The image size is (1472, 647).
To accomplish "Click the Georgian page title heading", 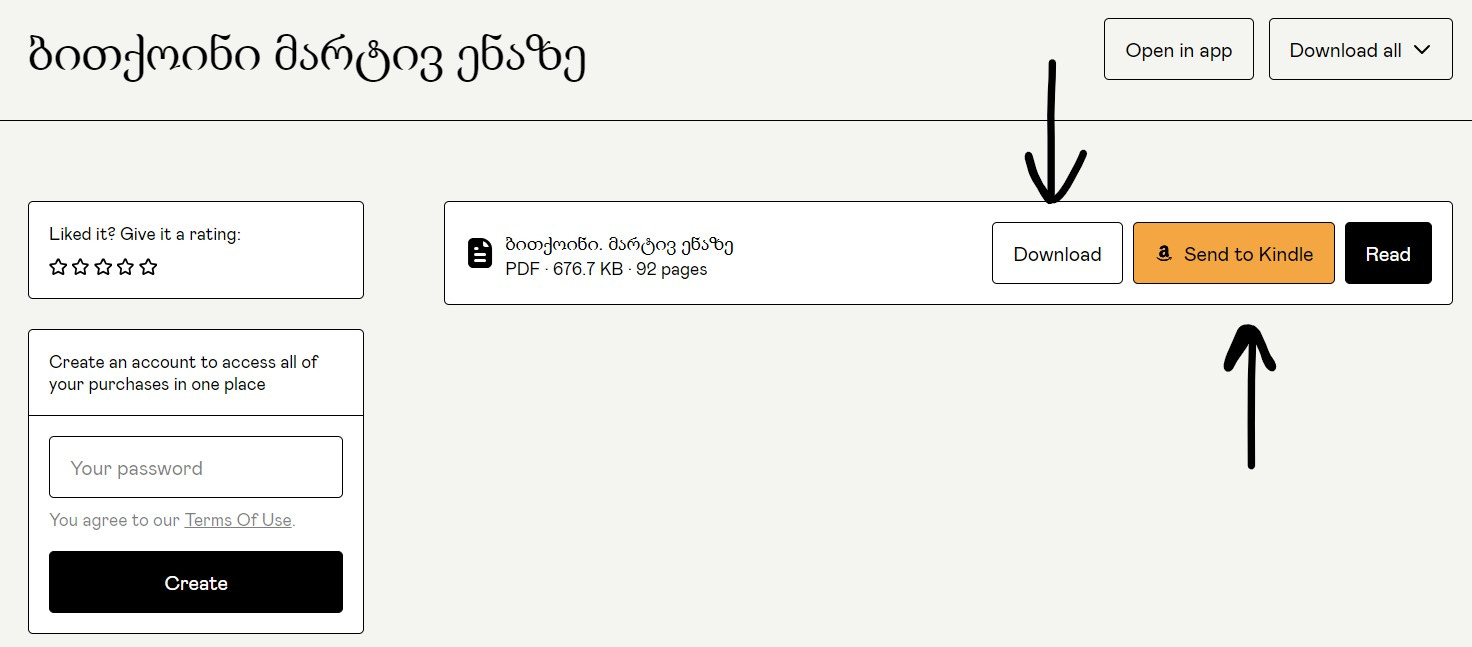I will click(x=307, y=57).
